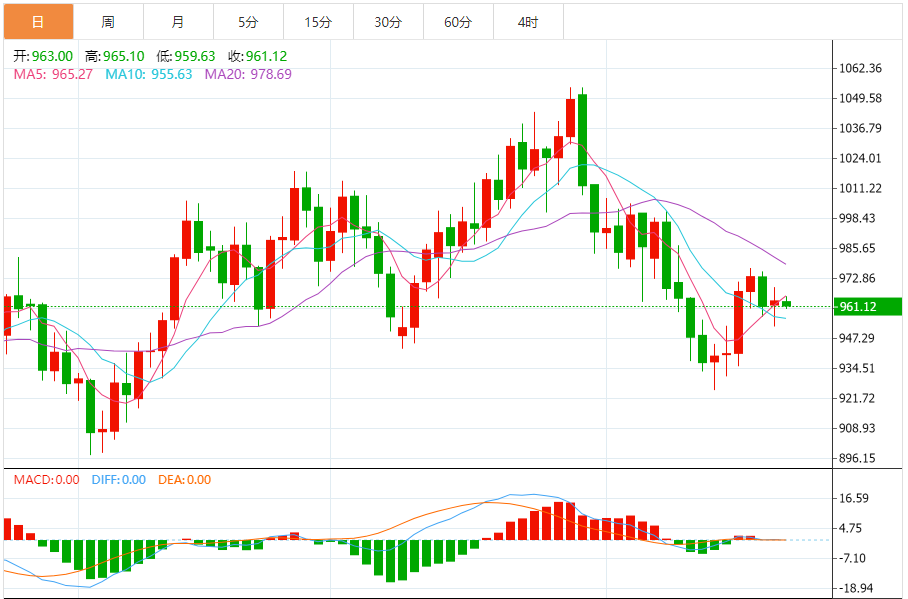Click the green 961.12 current price label
This screenshot has width=908, height=599.
tap(867, 306)
